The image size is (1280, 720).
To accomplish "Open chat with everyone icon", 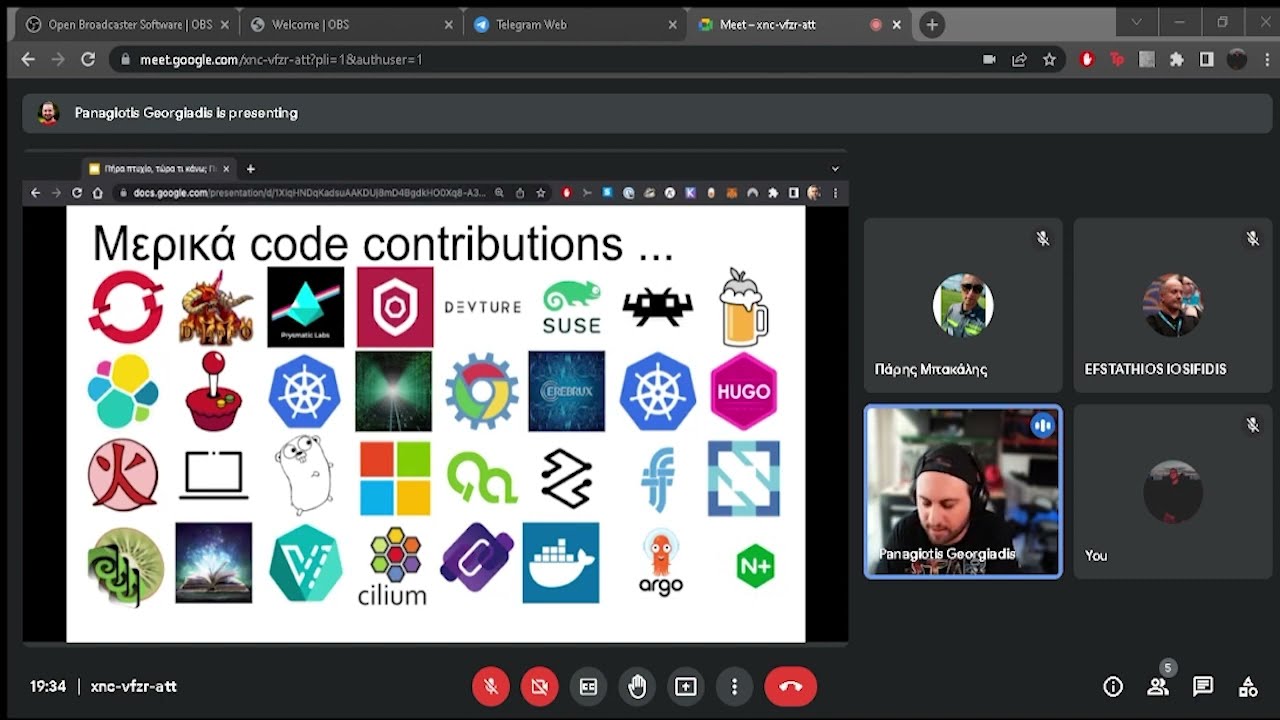I will [x=1203, y=687].
